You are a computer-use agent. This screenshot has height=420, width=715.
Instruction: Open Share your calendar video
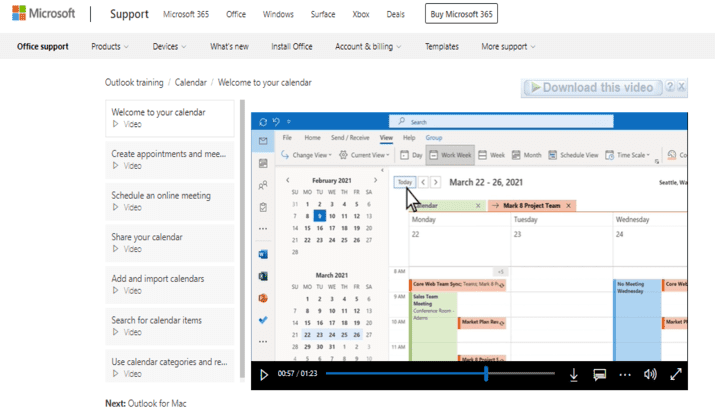pos(170,243)
